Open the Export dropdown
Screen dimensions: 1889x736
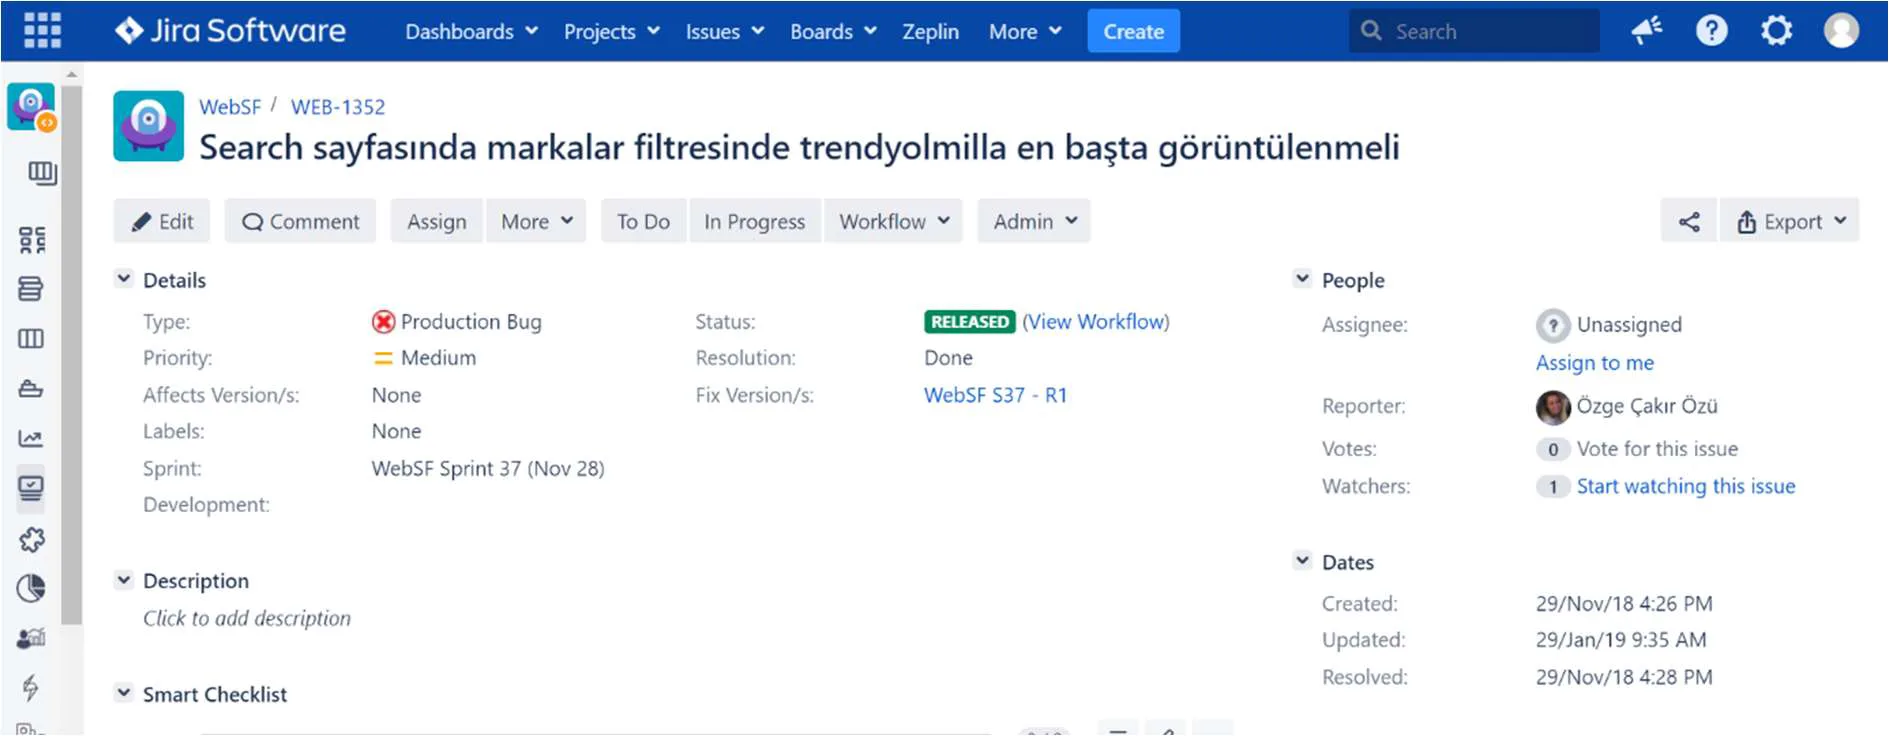(x=1790, y=221)
